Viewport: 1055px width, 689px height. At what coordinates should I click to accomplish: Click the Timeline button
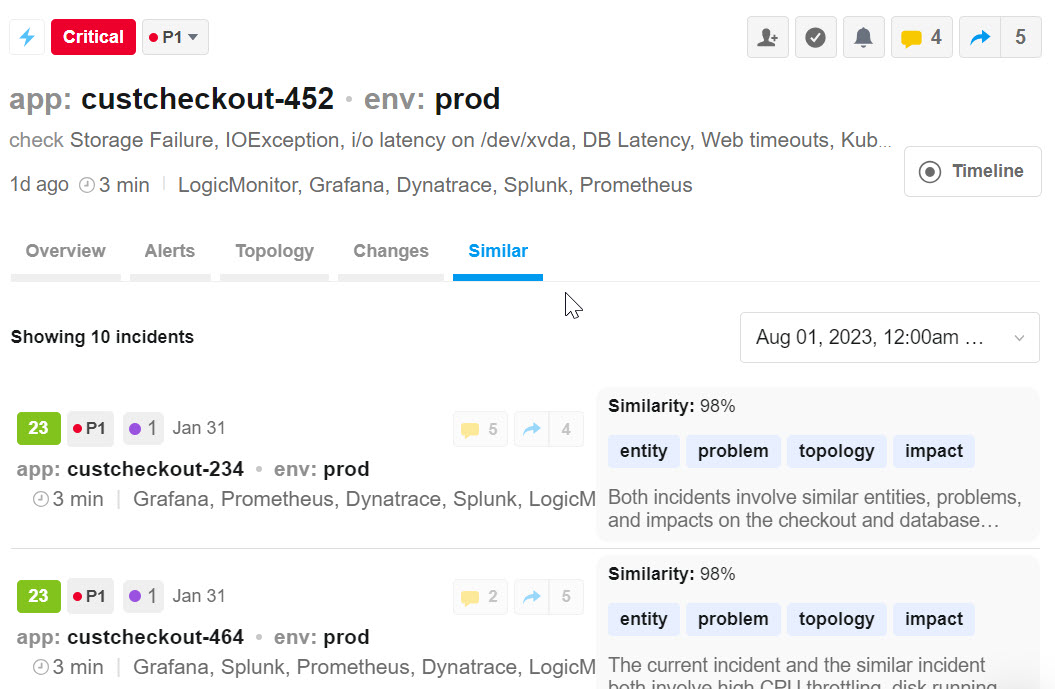point(972,172)
